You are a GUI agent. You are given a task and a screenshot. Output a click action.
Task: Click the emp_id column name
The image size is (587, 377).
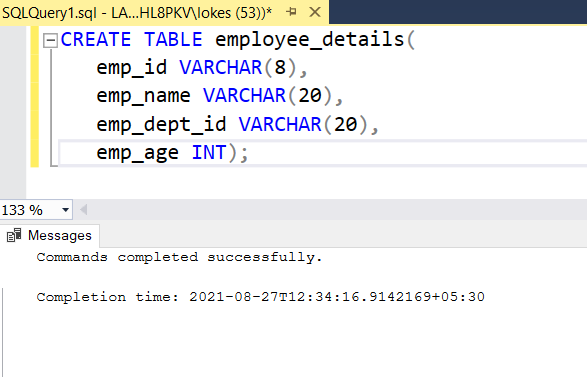coord(131,68)
